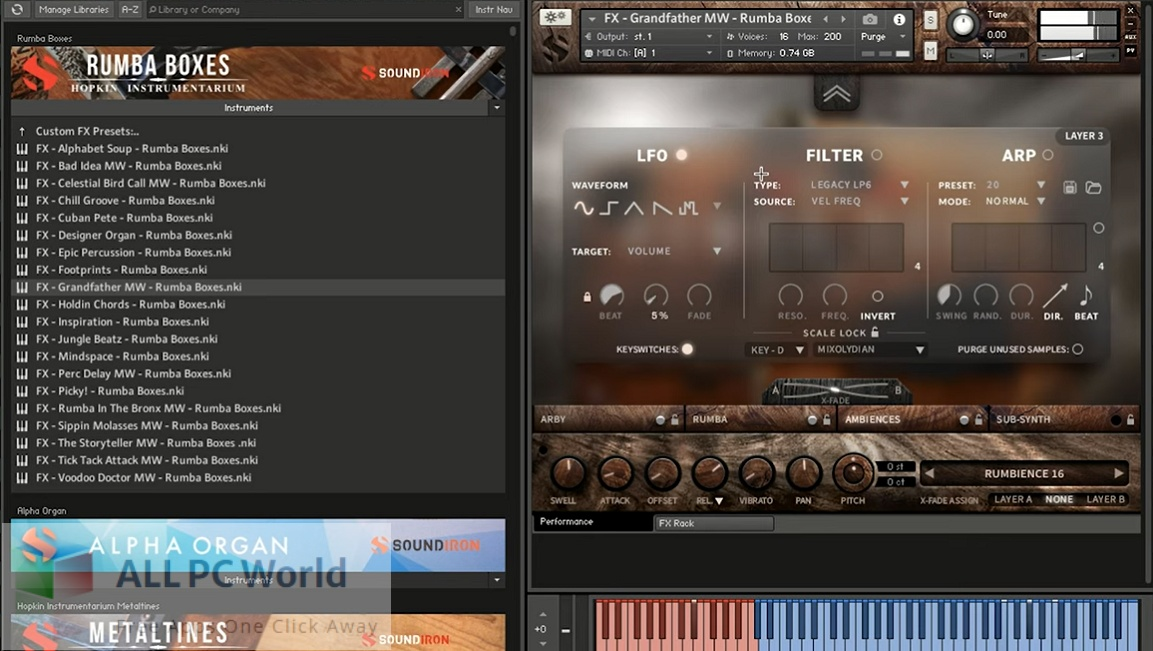Load FX - Voodoo Doctor MW preset
Viewport: 1153px width, 651px height.
point(143,478)
